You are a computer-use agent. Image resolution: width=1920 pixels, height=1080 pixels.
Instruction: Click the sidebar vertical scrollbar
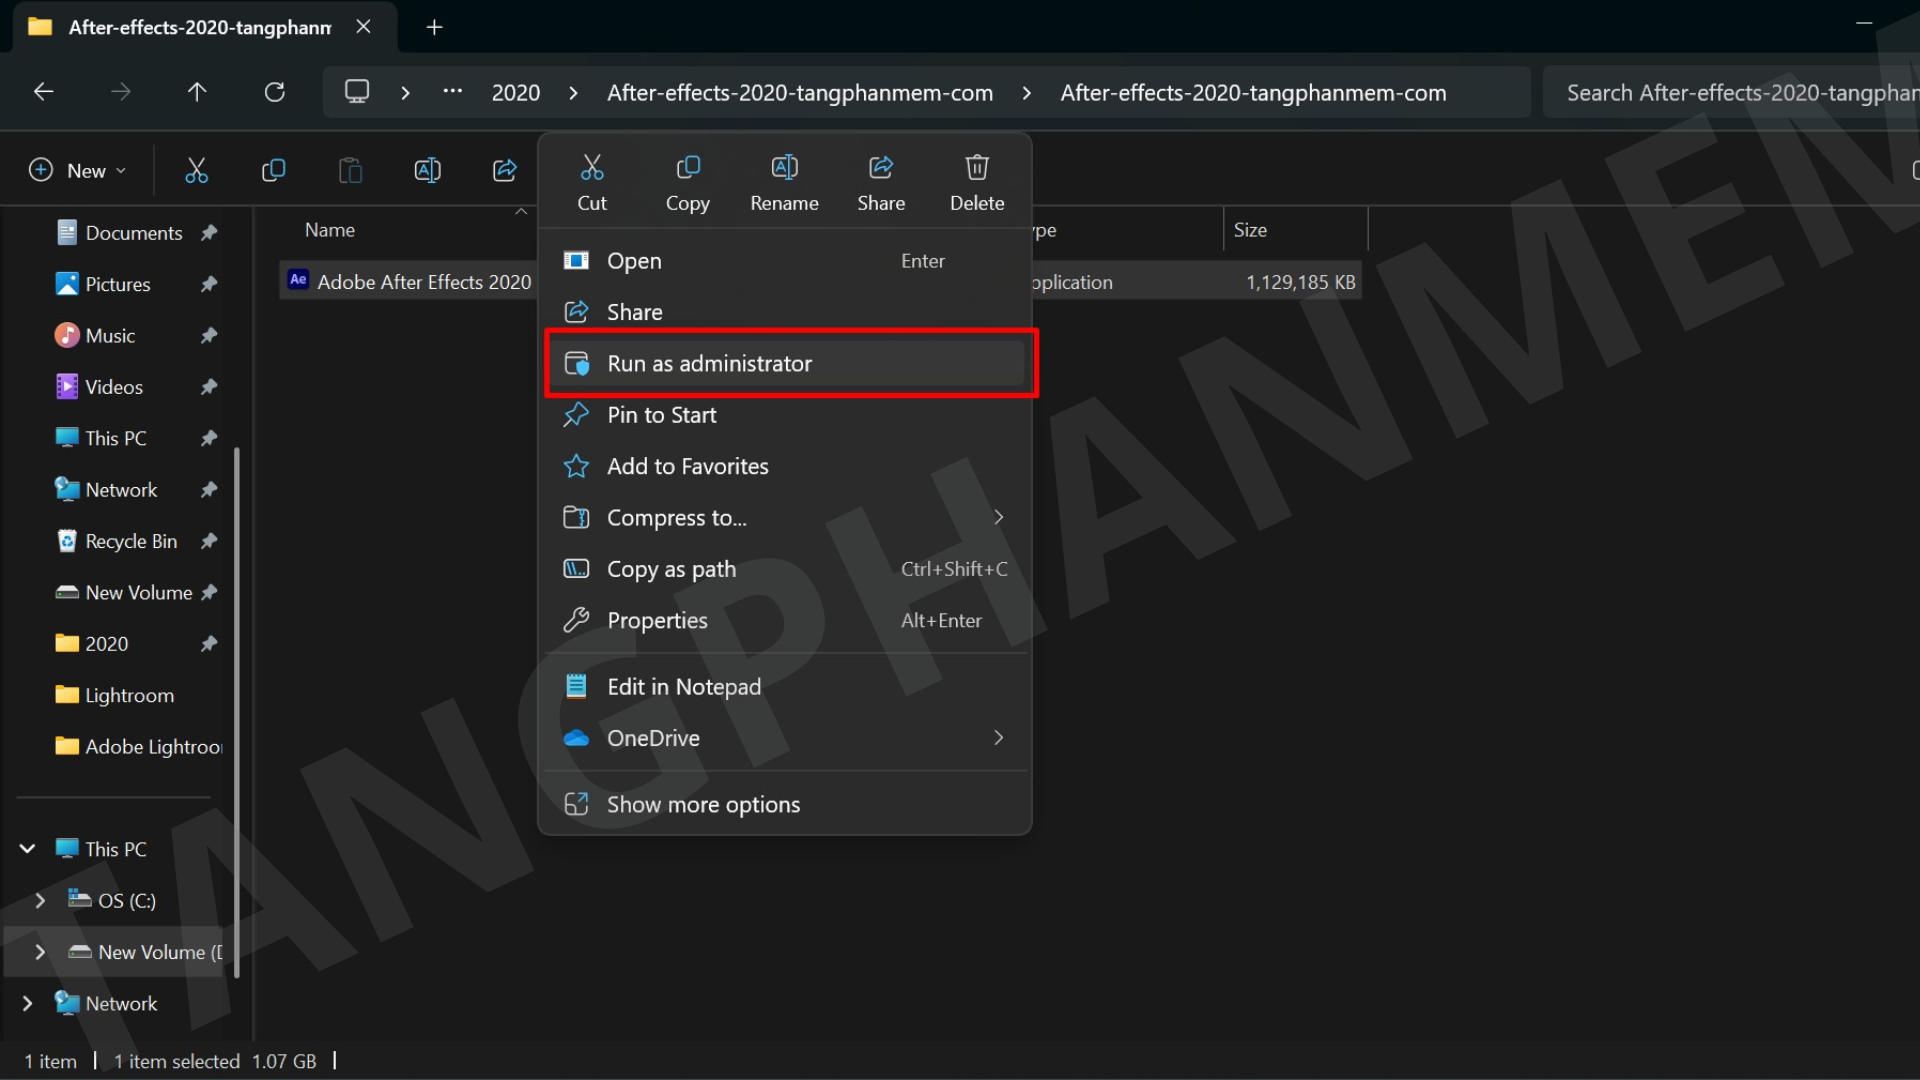coord(237,712)
